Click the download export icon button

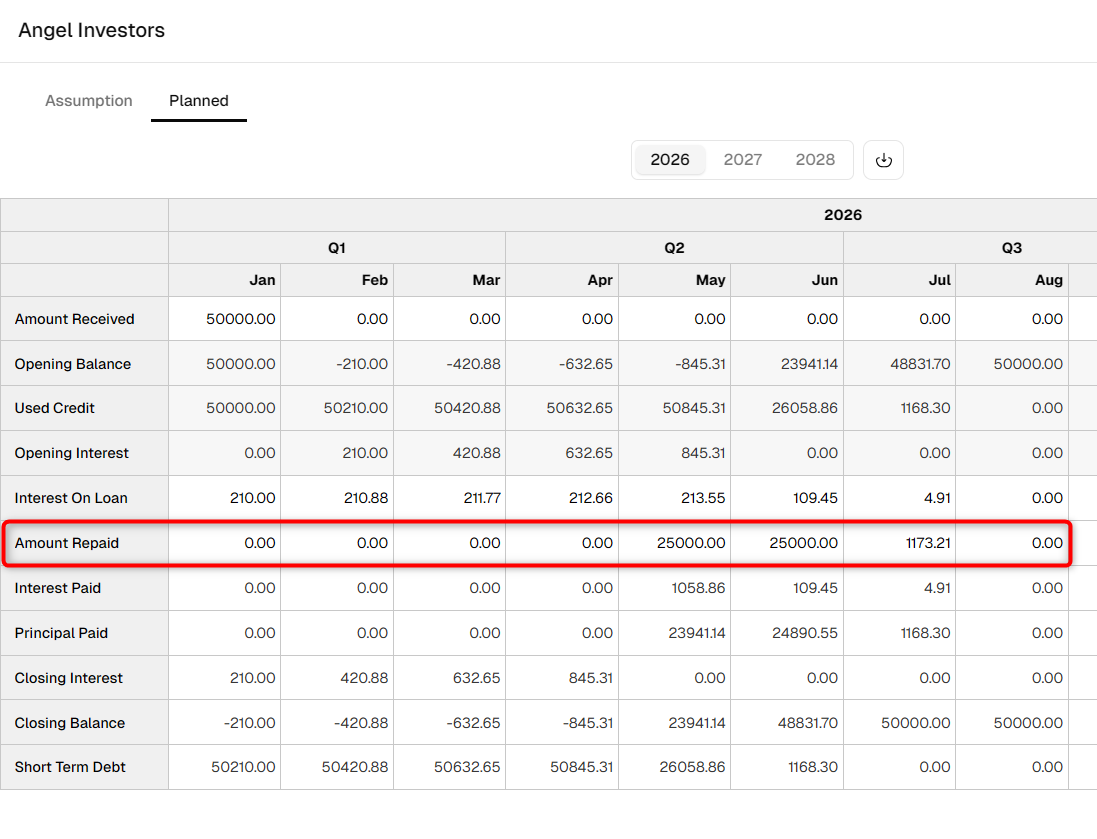tap(883, 160)
